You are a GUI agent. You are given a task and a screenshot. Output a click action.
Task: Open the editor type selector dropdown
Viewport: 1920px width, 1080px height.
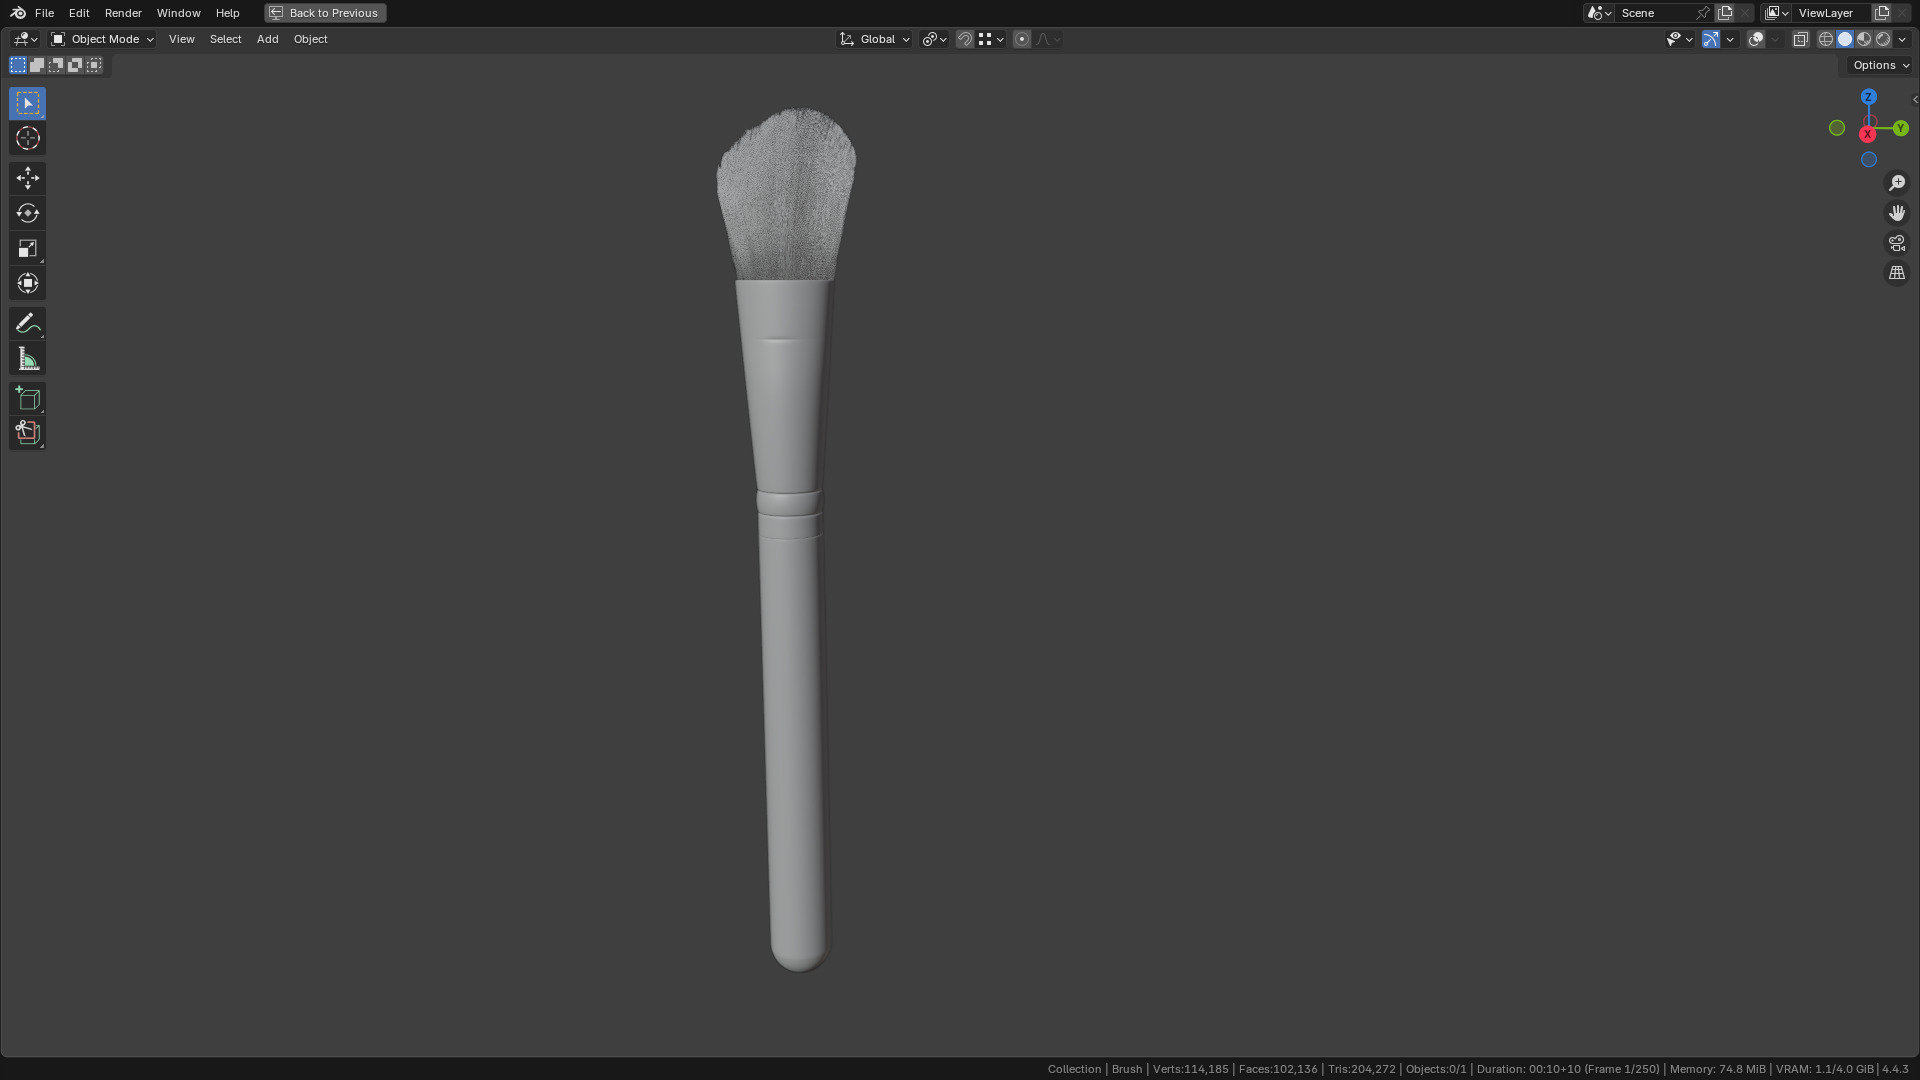pyautogui.click(x=25, y=39)
